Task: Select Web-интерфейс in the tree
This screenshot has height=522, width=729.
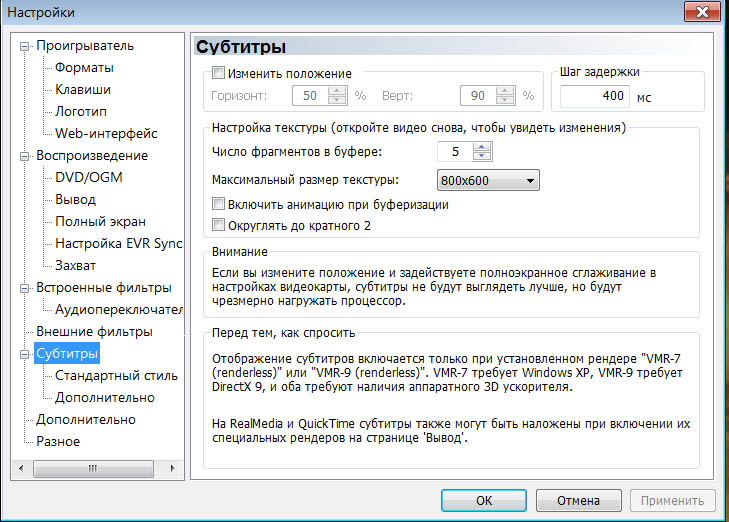Action: point(106,133)
